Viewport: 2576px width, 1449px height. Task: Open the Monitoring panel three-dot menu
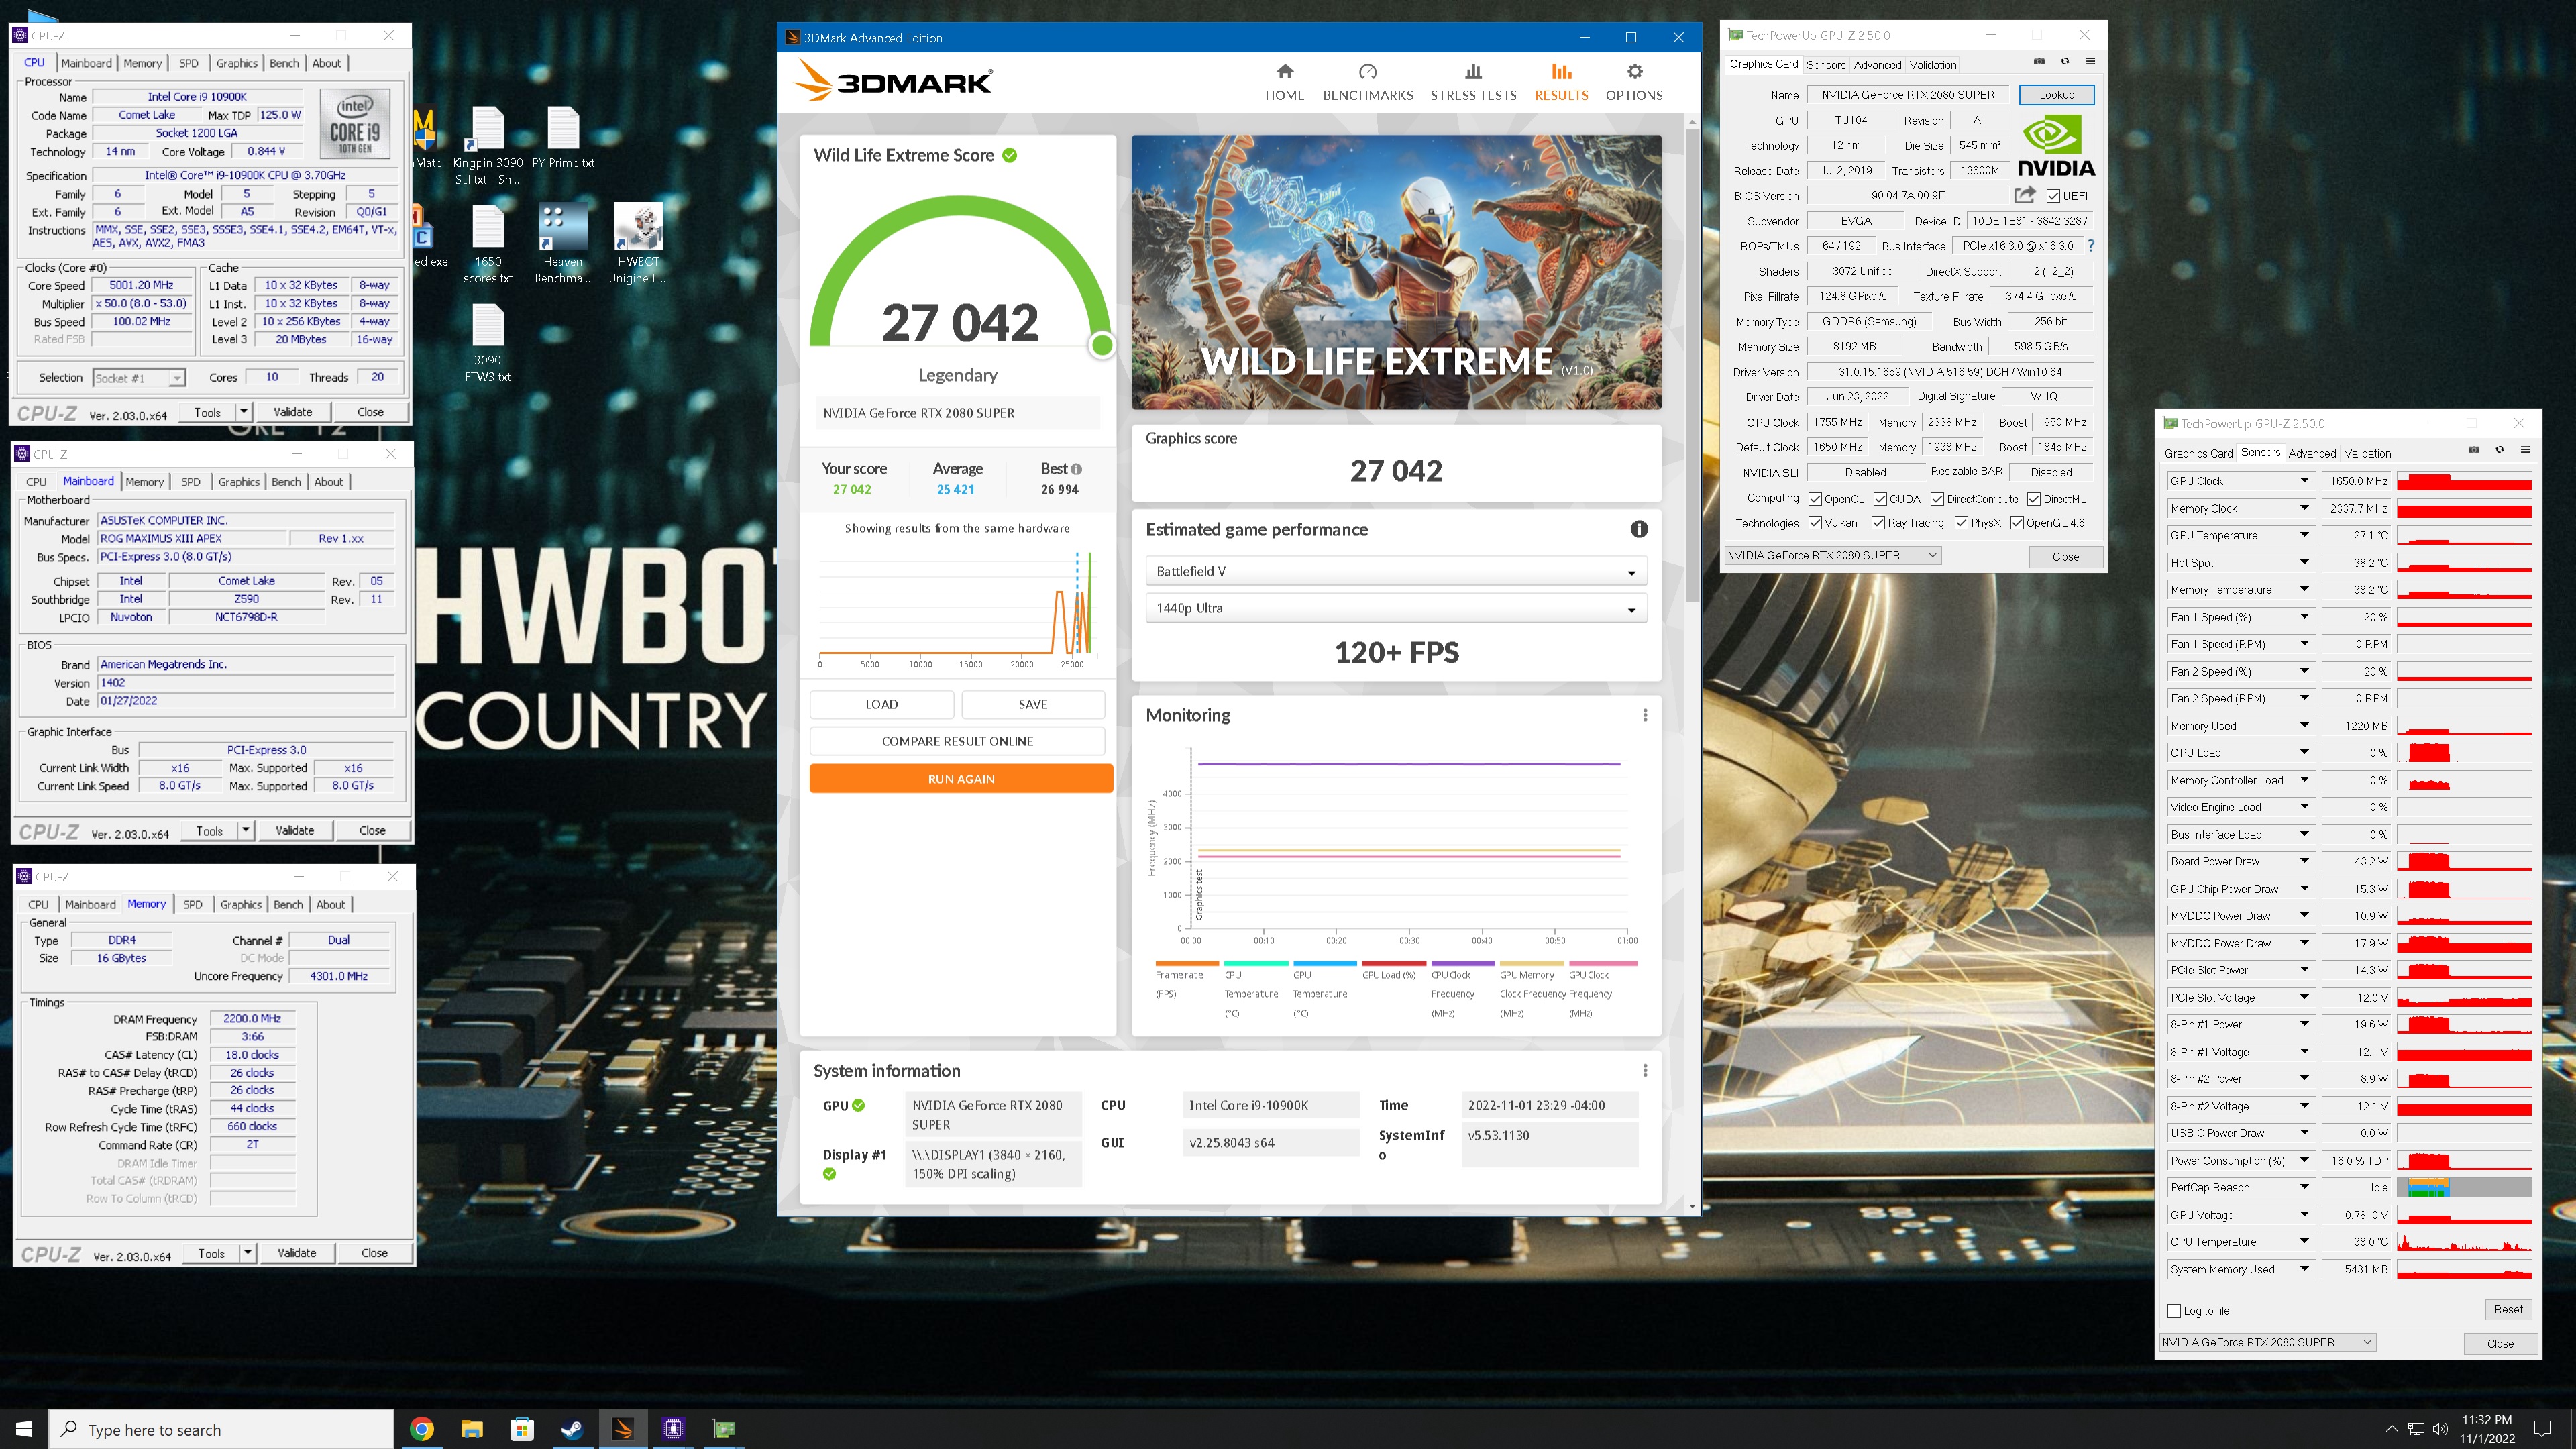tap(1645, 715)
